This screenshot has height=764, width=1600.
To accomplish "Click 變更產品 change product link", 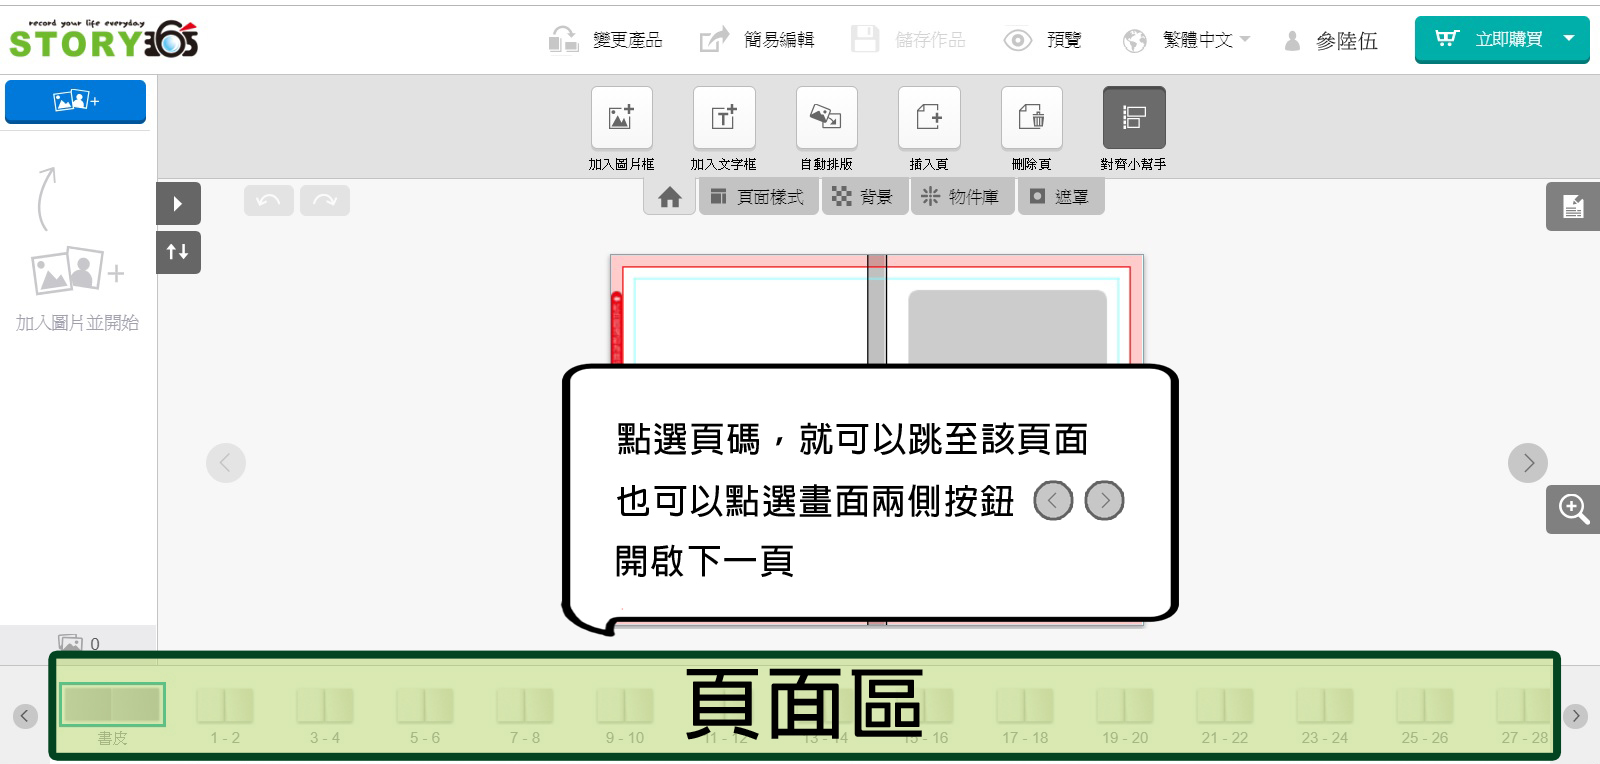I will pyautogui.click(x=608, y=40).
